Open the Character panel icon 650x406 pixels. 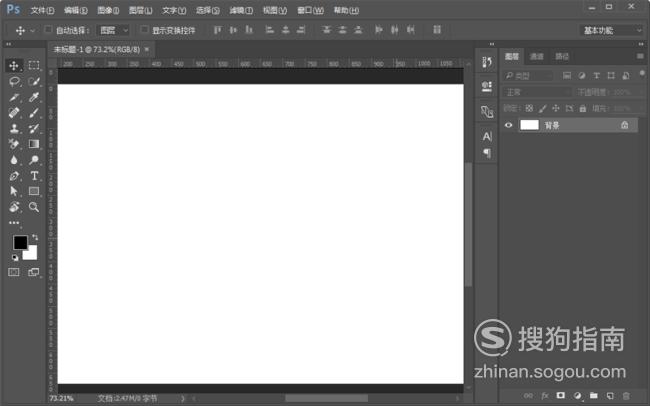487,136
